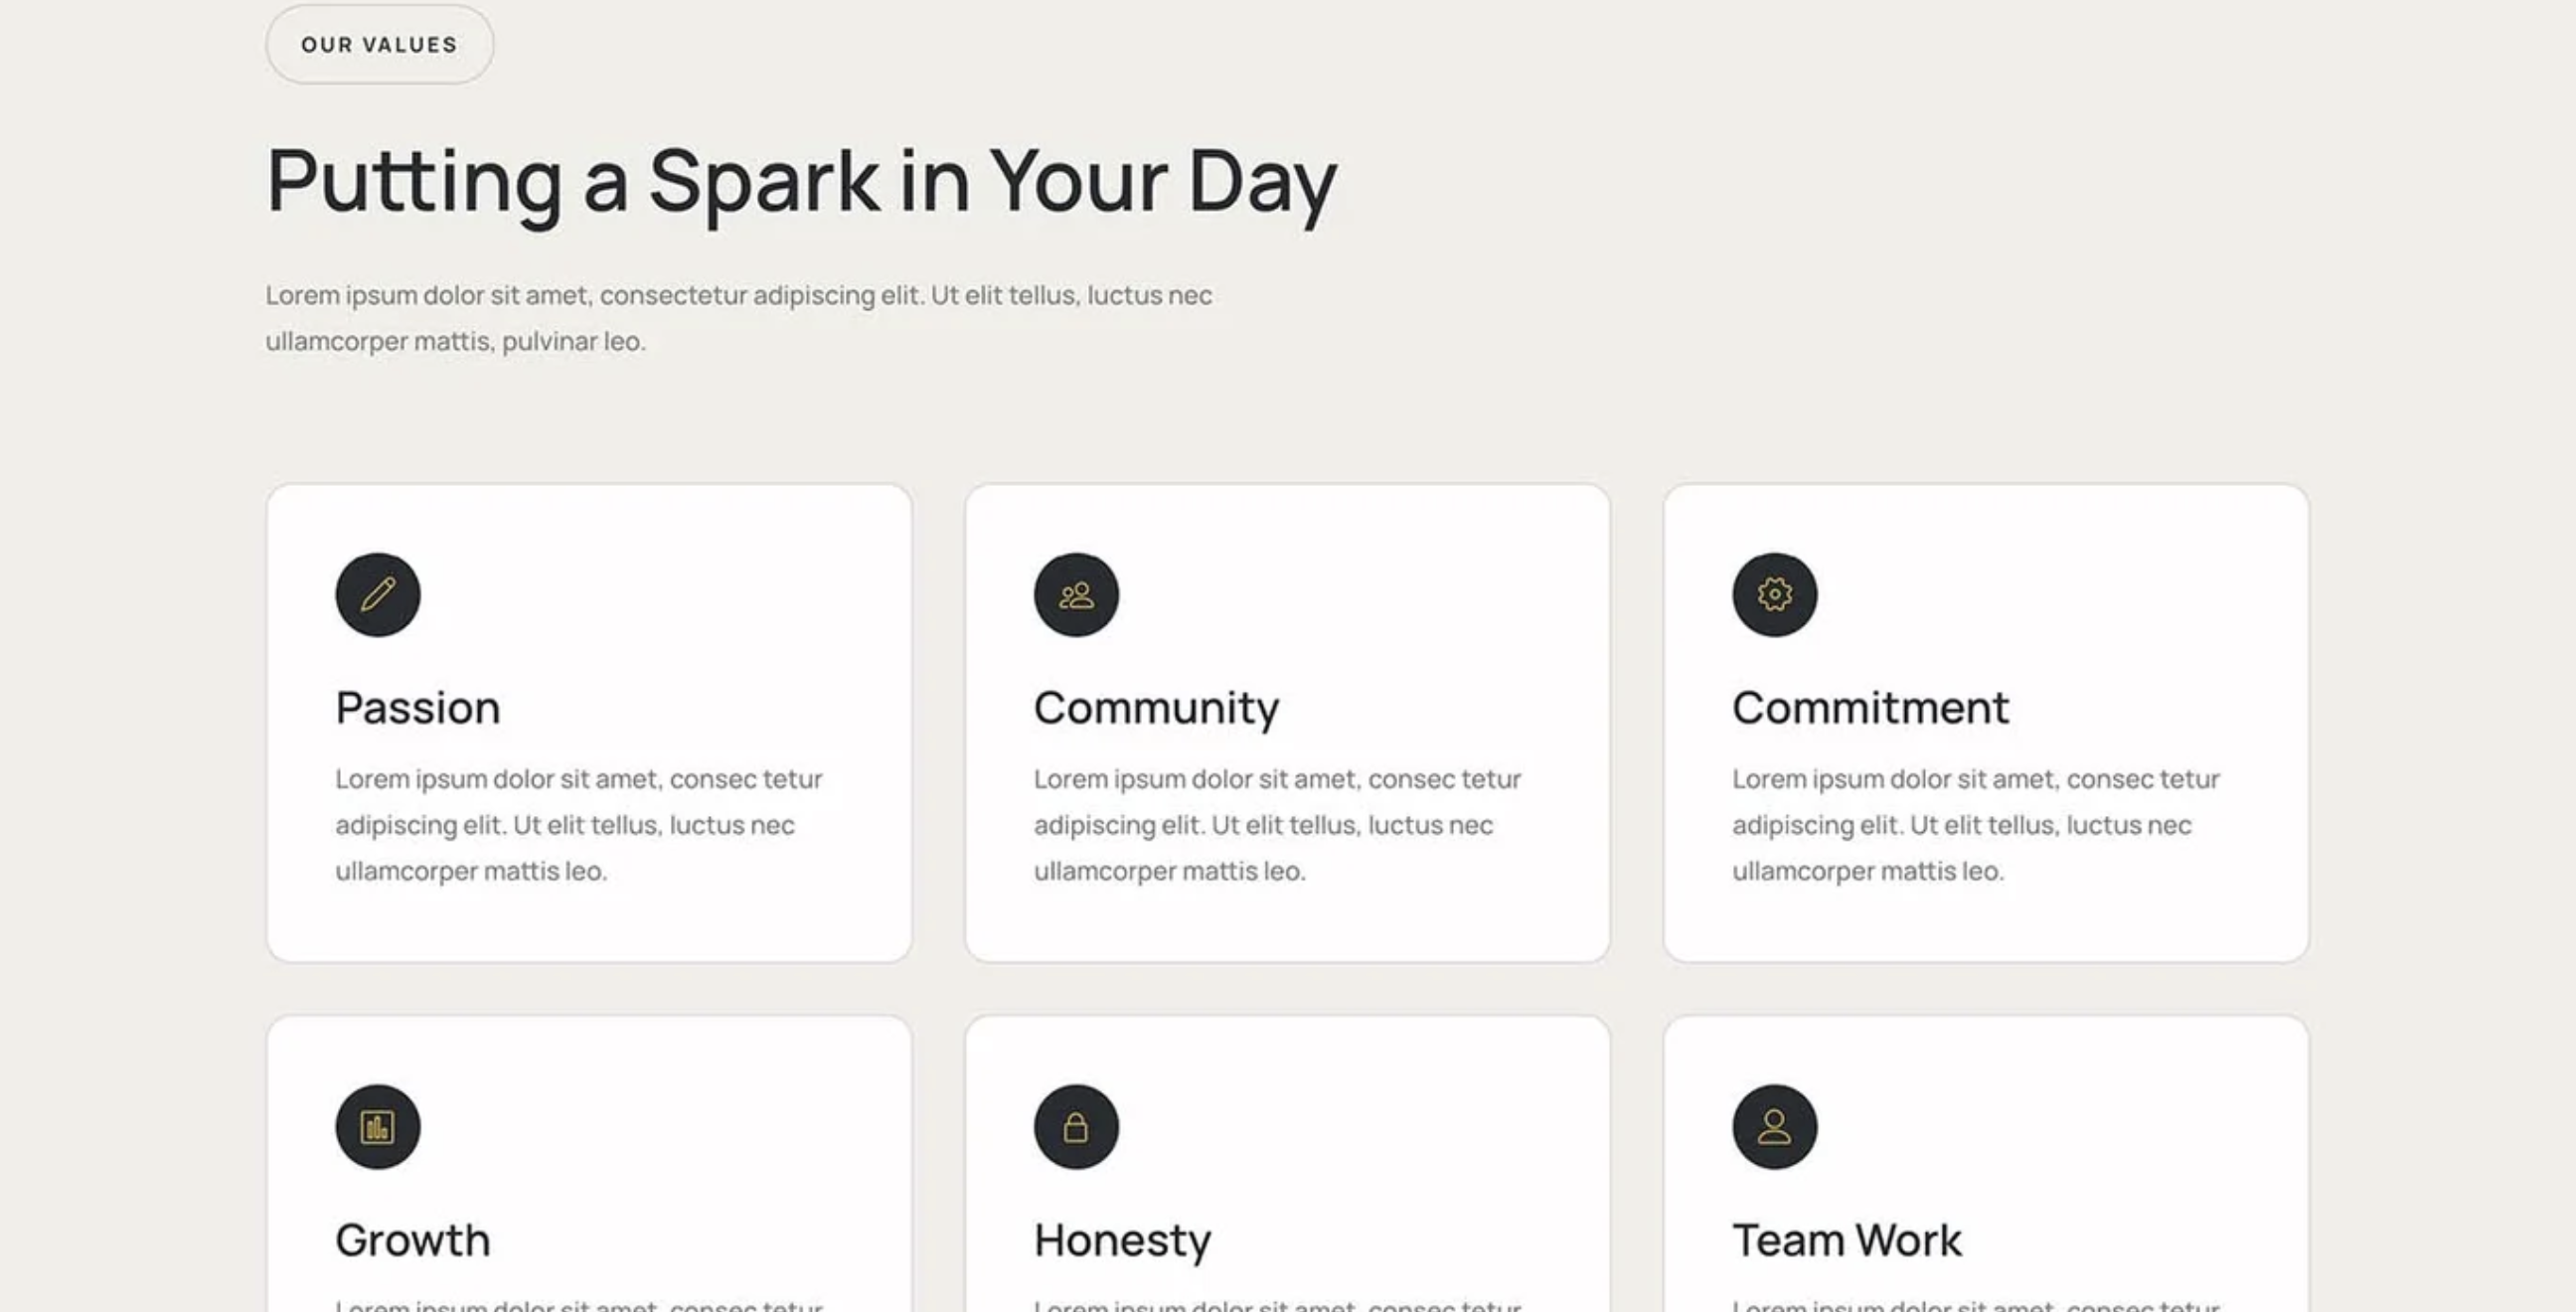Click the bar chart icon above Growth
This screenshot has height=1312, width=2576.
tap(378, 1127)
